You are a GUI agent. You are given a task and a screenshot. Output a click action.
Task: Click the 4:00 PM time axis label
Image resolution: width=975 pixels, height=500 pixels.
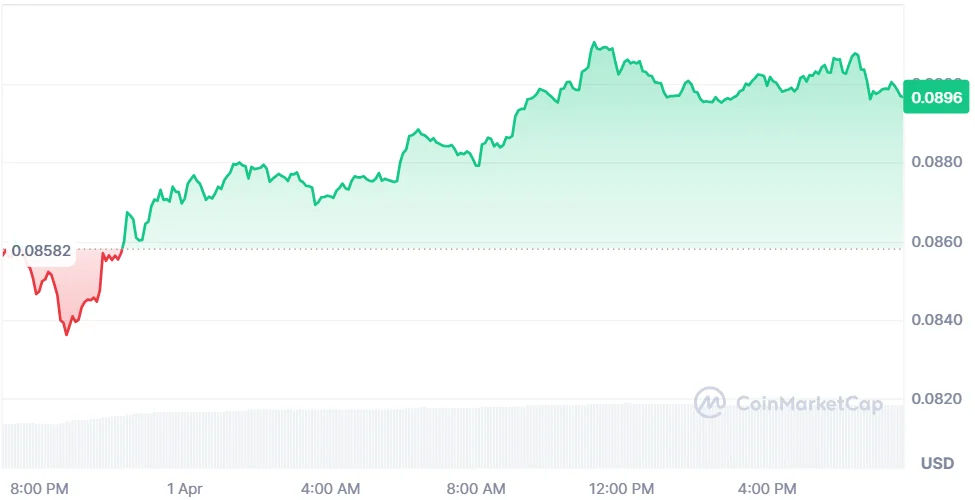point(767,489)
